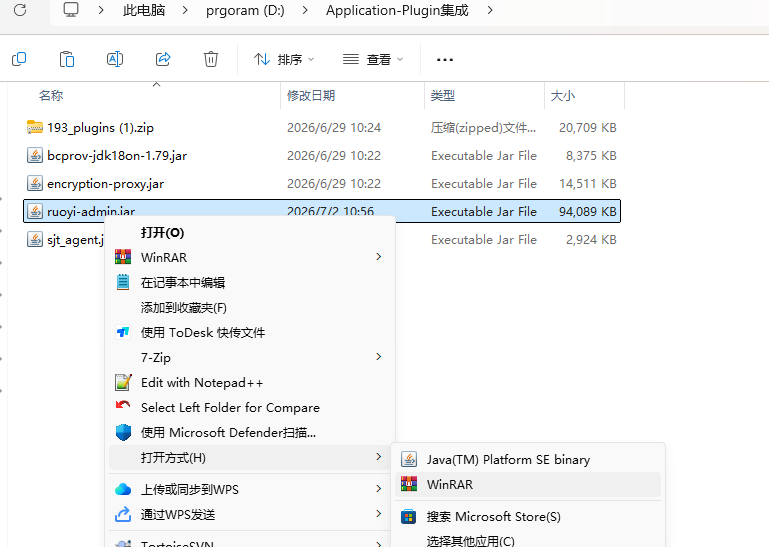Click 压缩(zipped)文件 type cell
Screen dimensions: 769x547
point(484,128)
